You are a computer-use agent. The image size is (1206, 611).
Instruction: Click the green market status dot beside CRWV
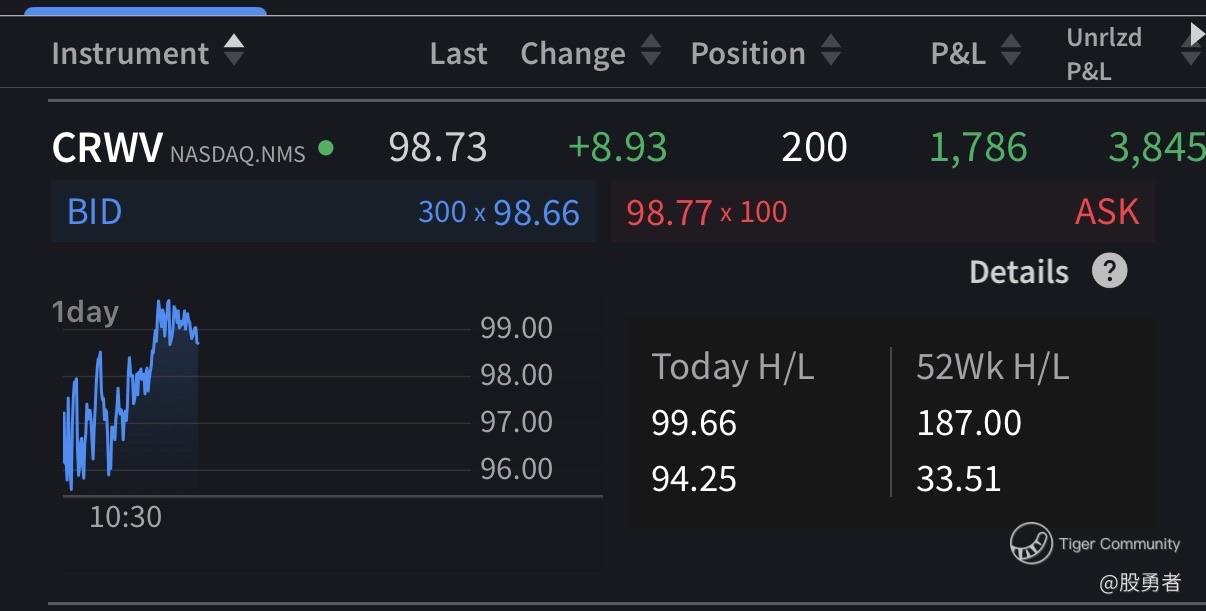[325, 149]
